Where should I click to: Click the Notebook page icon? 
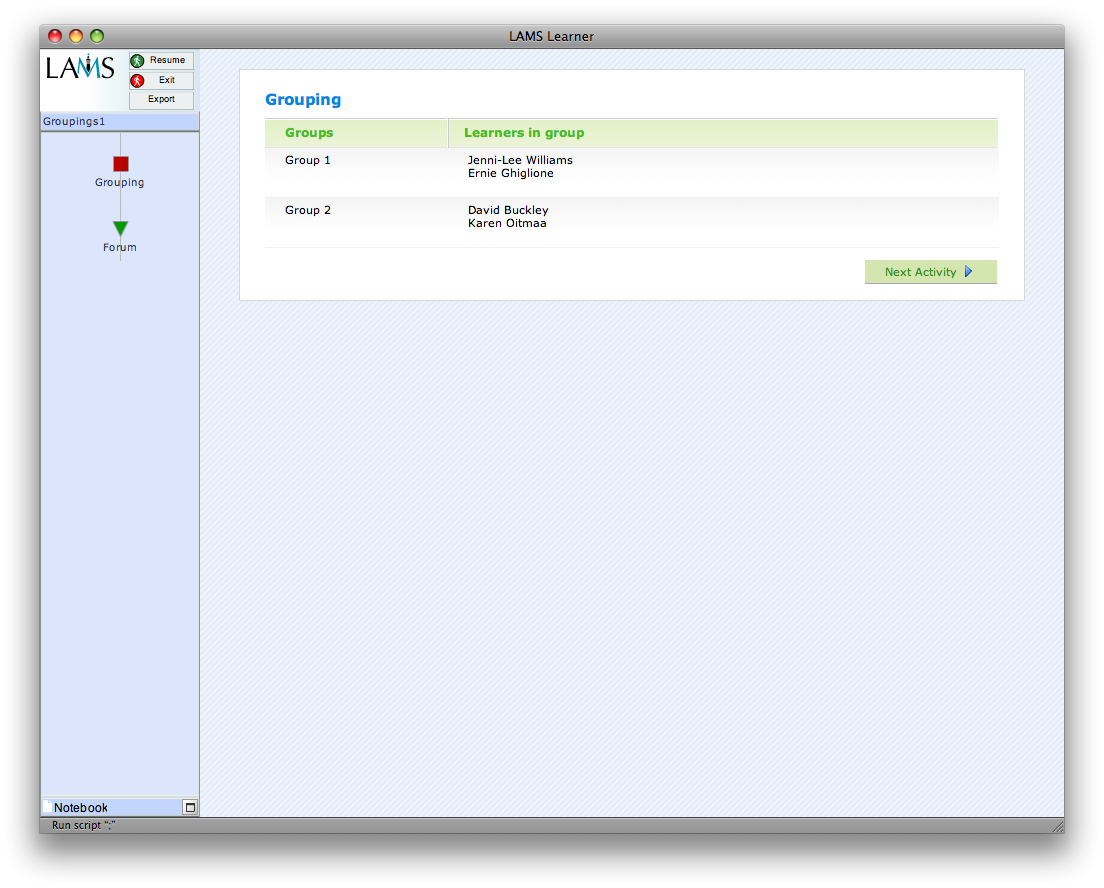[x=47, y=807]
